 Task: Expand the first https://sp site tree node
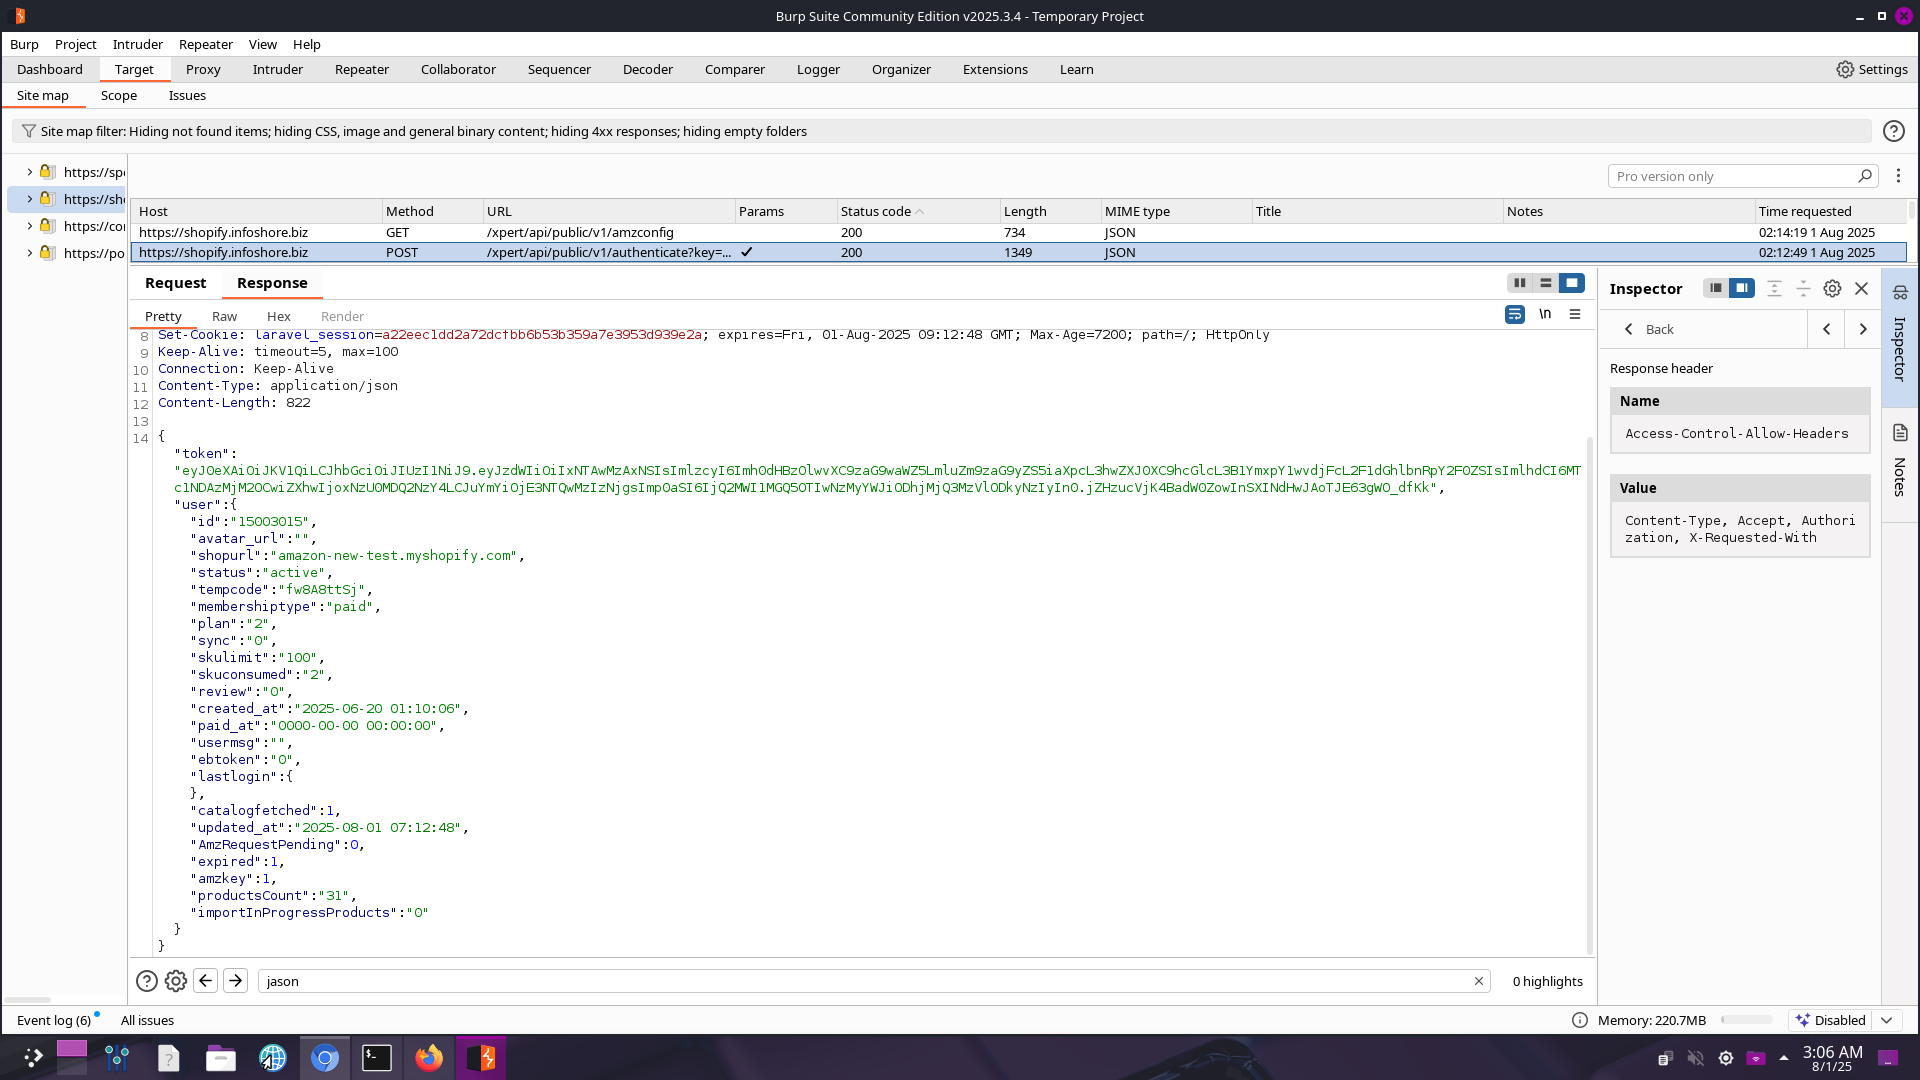pos(29,172)
